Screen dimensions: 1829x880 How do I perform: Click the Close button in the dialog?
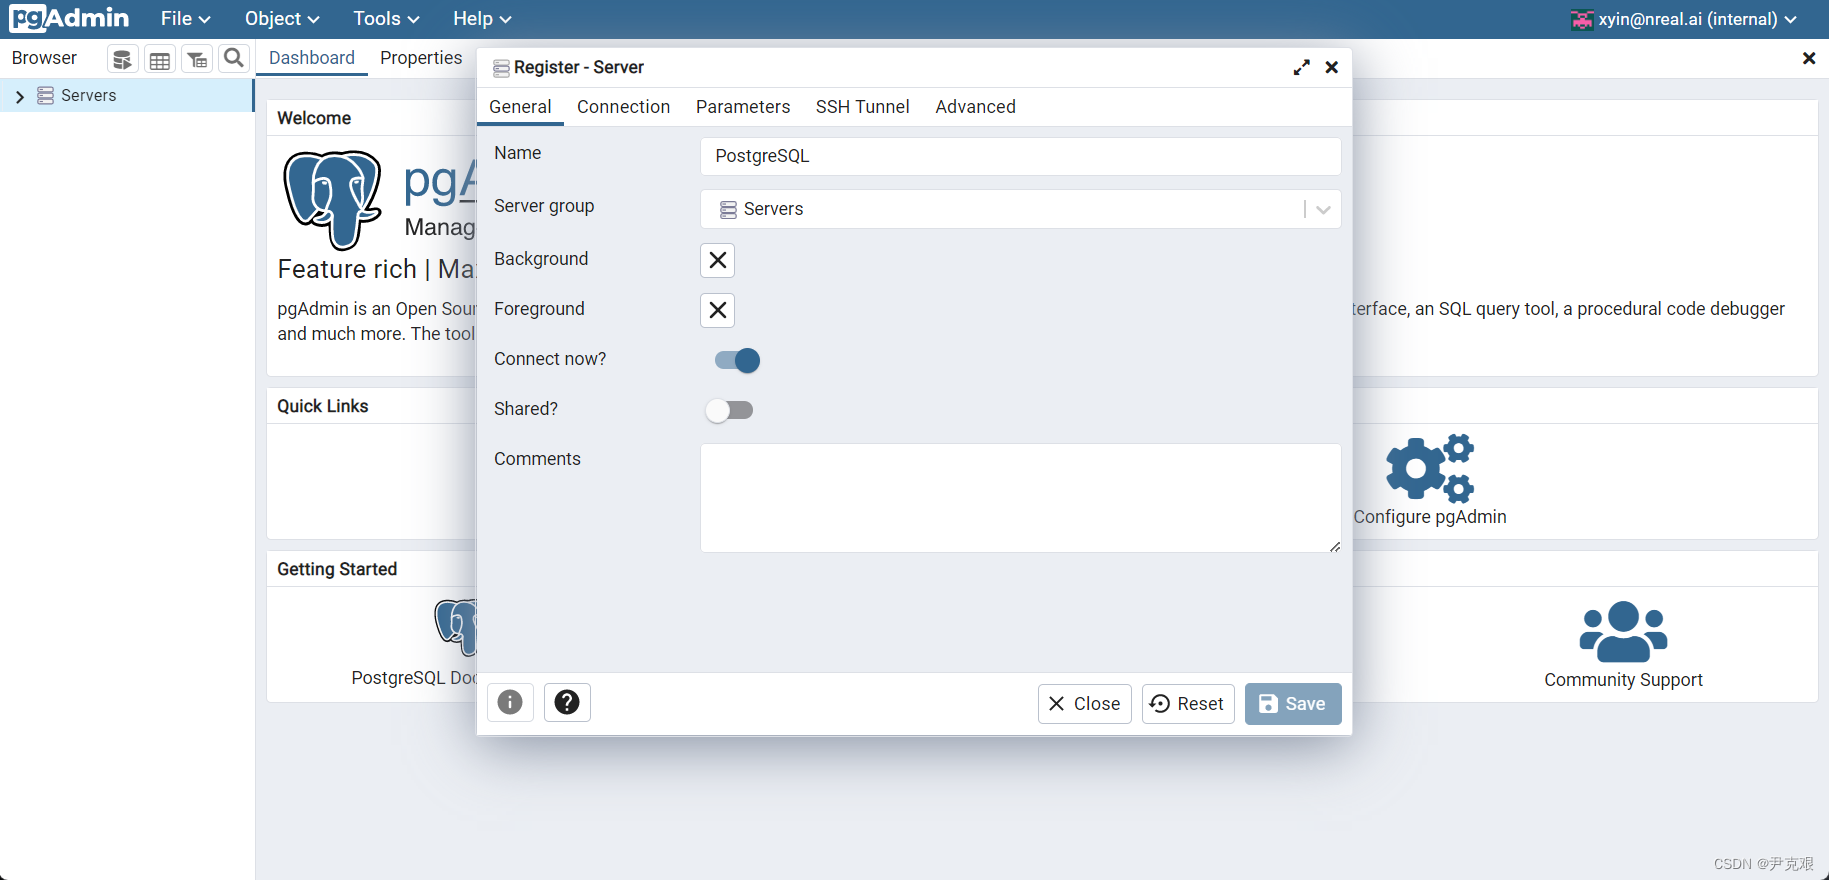pos(1084,704)
